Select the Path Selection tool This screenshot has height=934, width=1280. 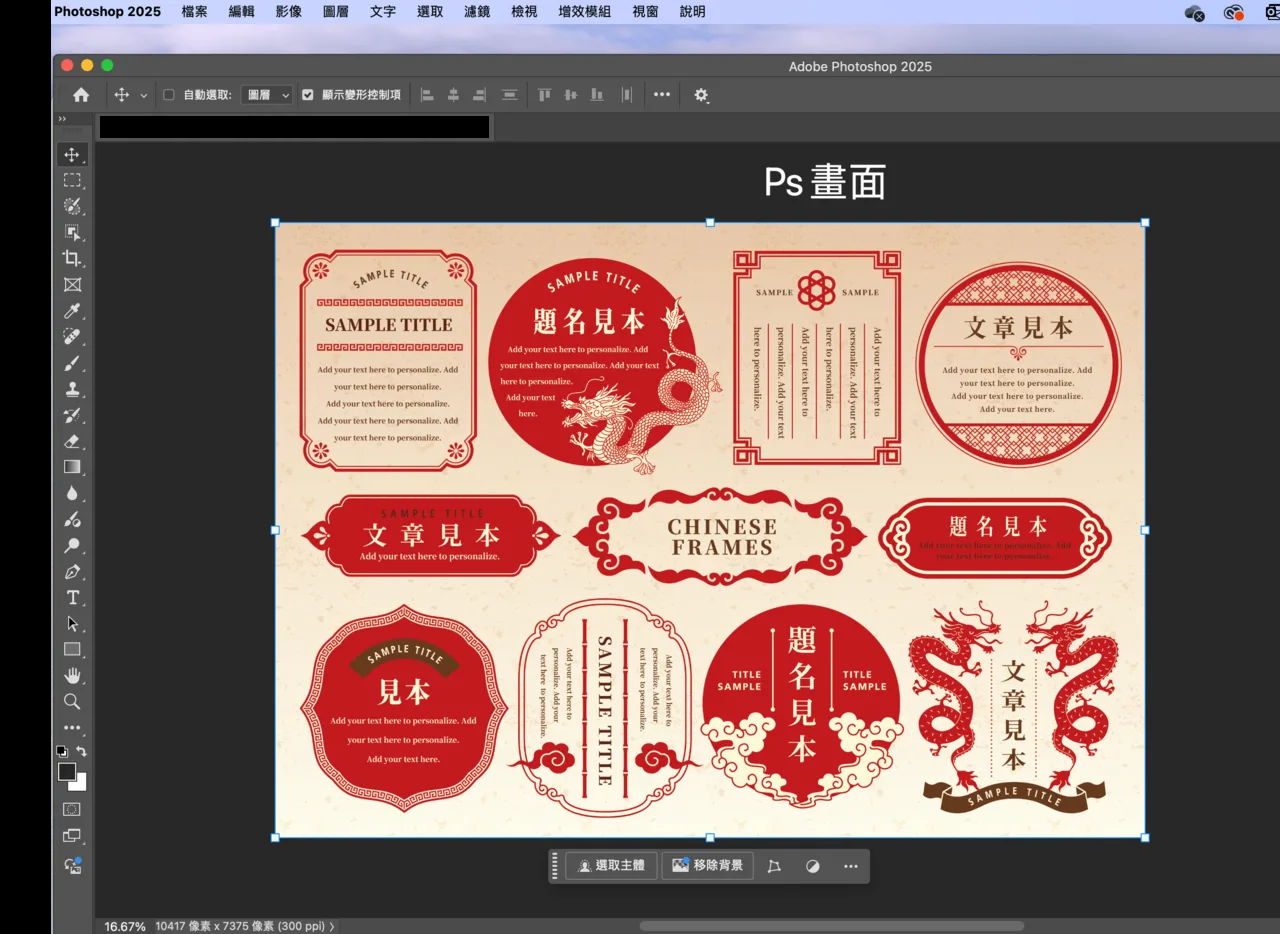72,624
